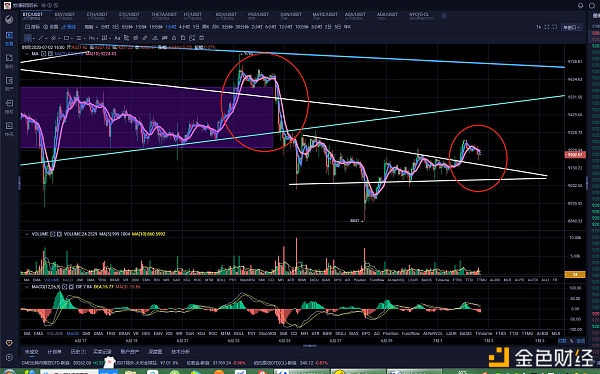Select the 4-hour timeframe button

(x=184, y=27)
